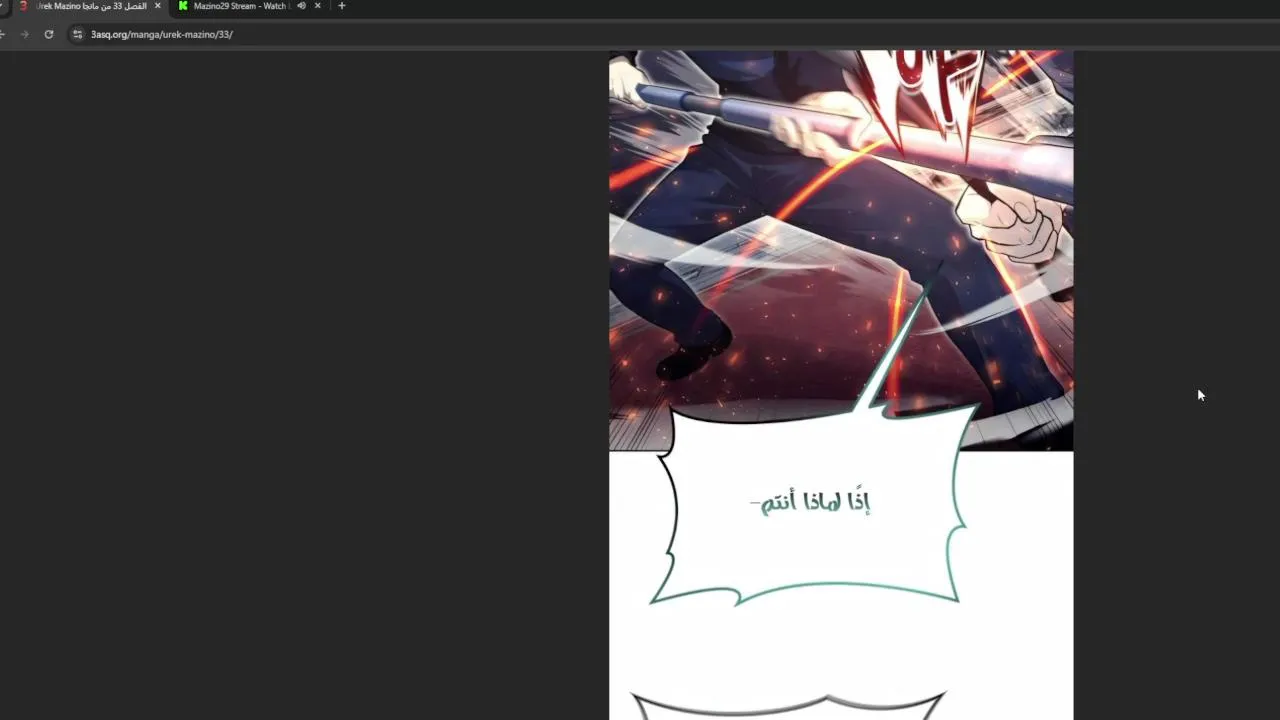
Task: View site information for 3asq.org
Action: click(77, 34)
